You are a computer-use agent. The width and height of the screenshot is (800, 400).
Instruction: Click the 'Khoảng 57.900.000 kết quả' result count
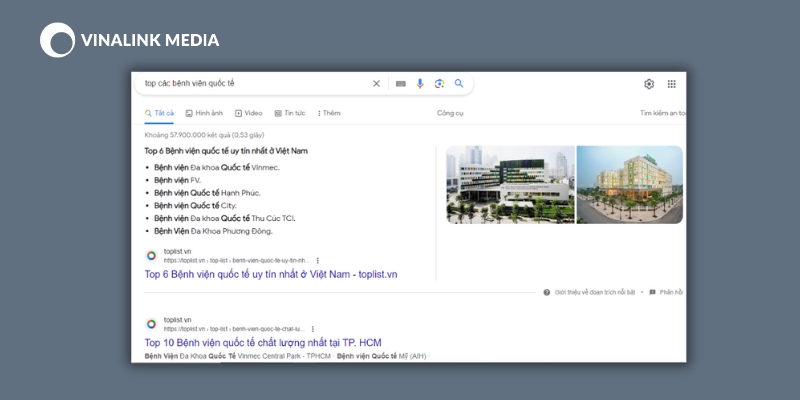pos(204,135)
